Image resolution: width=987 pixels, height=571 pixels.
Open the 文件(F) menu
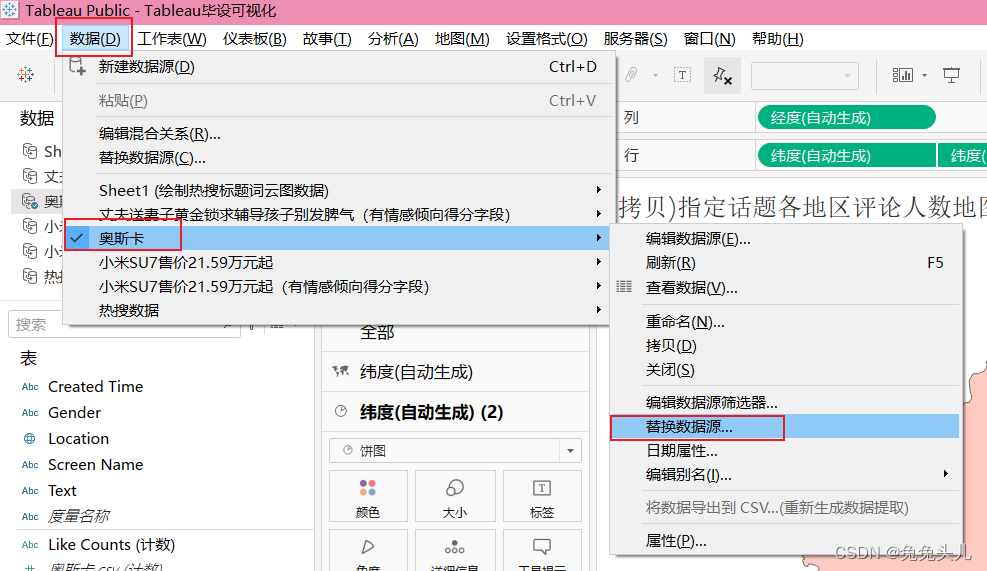30,39
